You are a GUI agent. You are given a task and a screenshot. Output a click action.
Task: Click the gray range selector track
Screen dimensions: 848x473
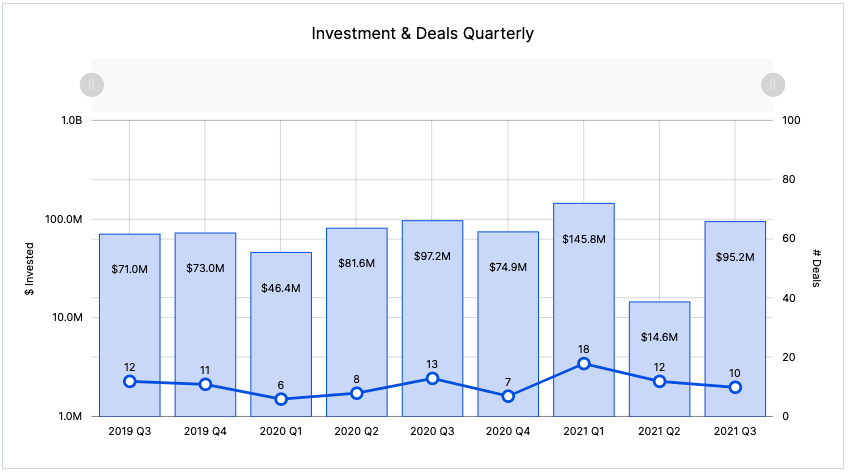[430, 85]
